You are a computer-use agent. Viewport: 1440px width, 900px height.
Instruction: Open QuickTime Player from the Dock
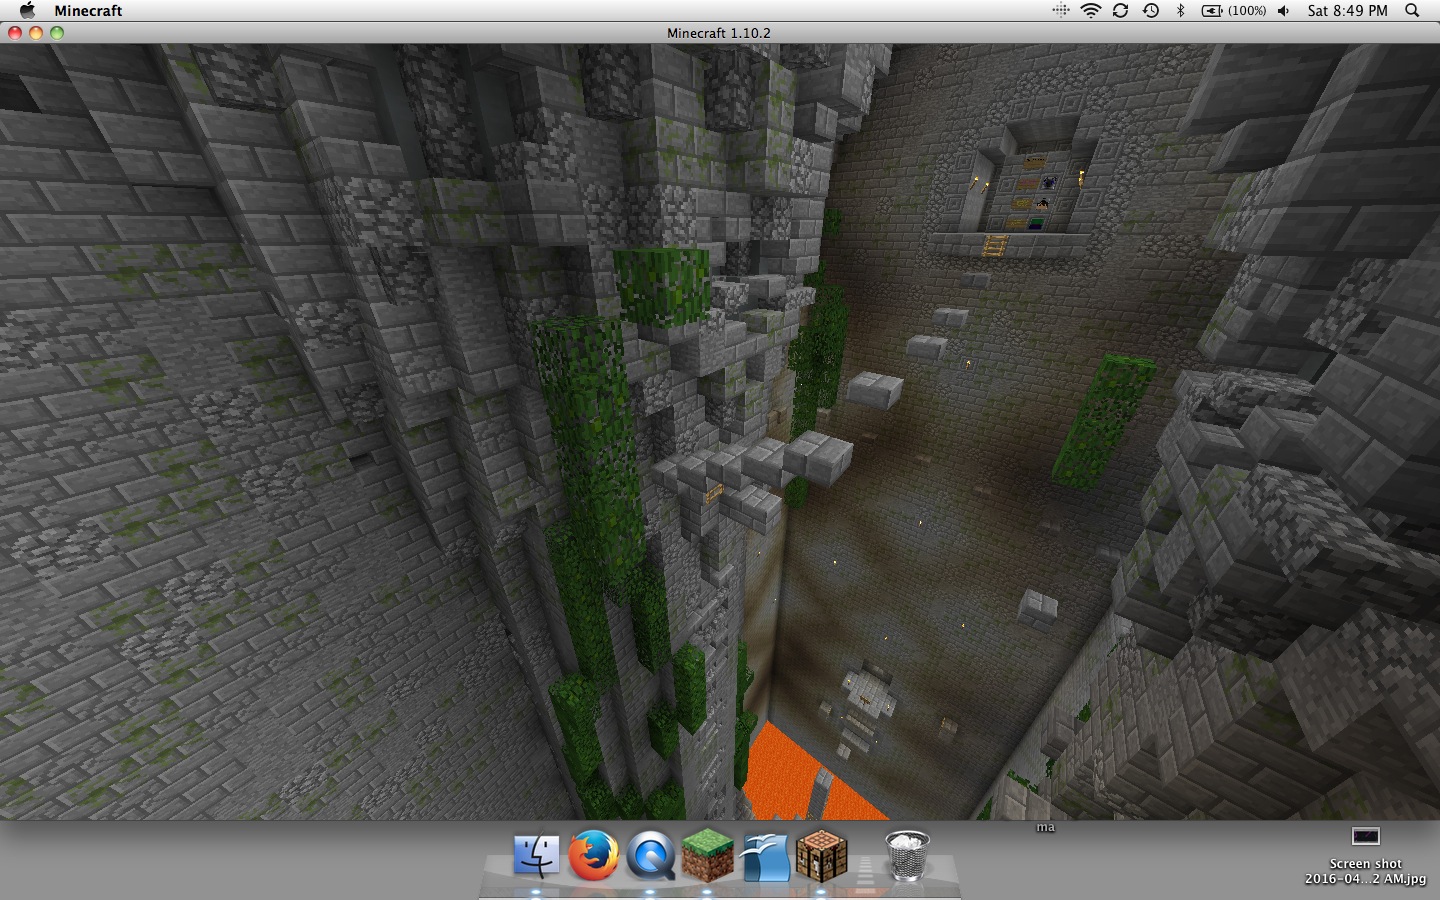coord(651,856)
